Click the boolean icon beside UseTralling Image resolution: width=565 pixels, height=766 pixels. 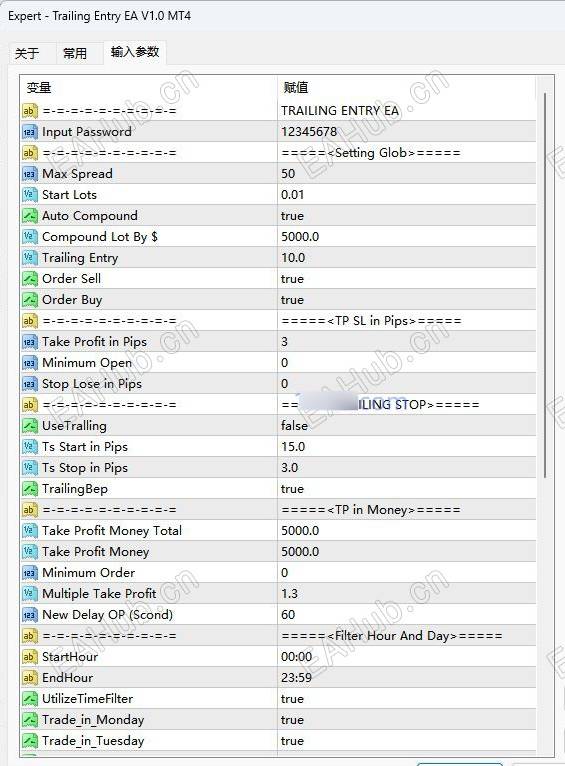coord(30,426)
